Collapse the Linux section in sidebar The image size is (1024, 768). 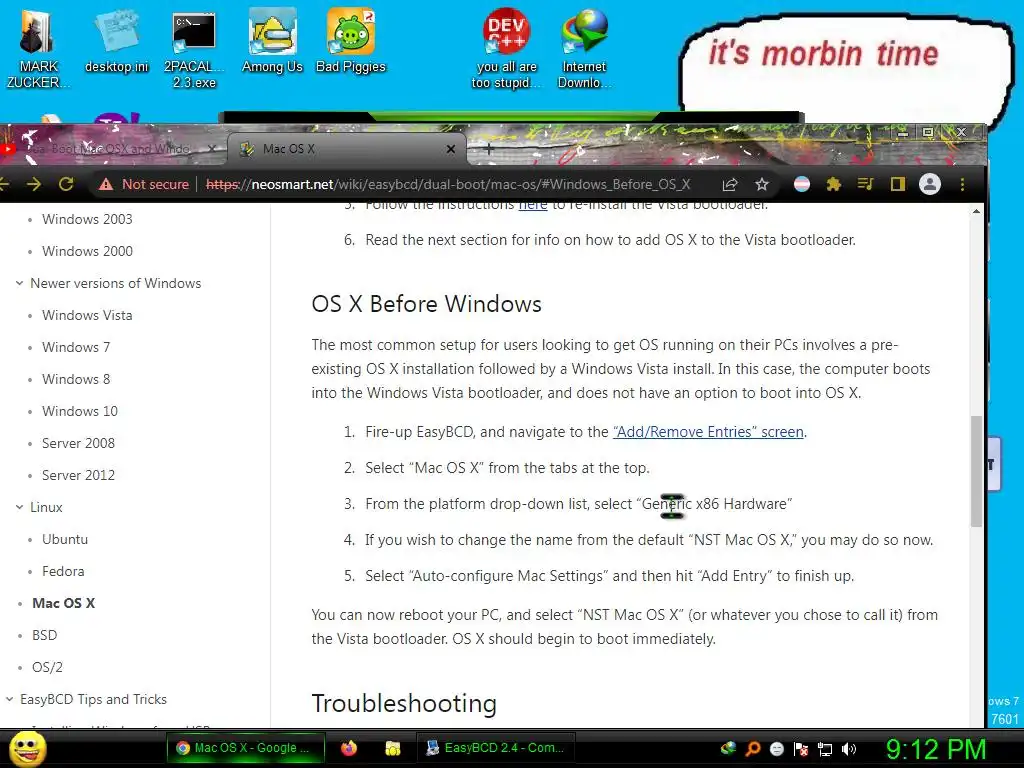pyautogui.click(x=20, y=507)
